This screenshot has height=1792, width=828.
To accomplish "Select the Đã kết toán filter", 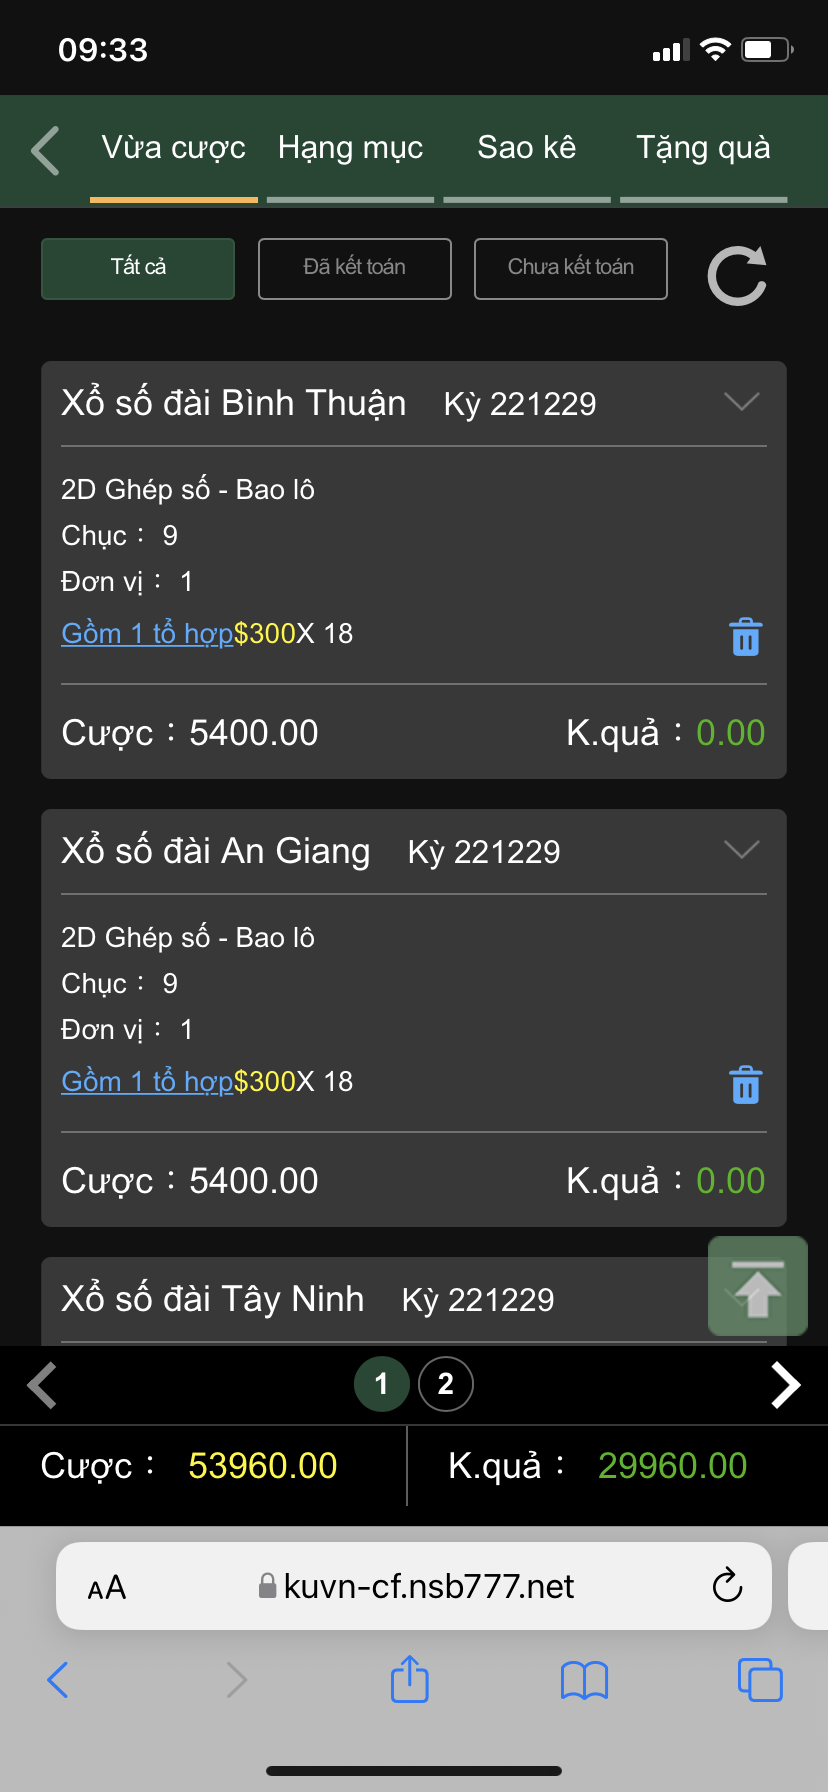I will tap(355, 268).
